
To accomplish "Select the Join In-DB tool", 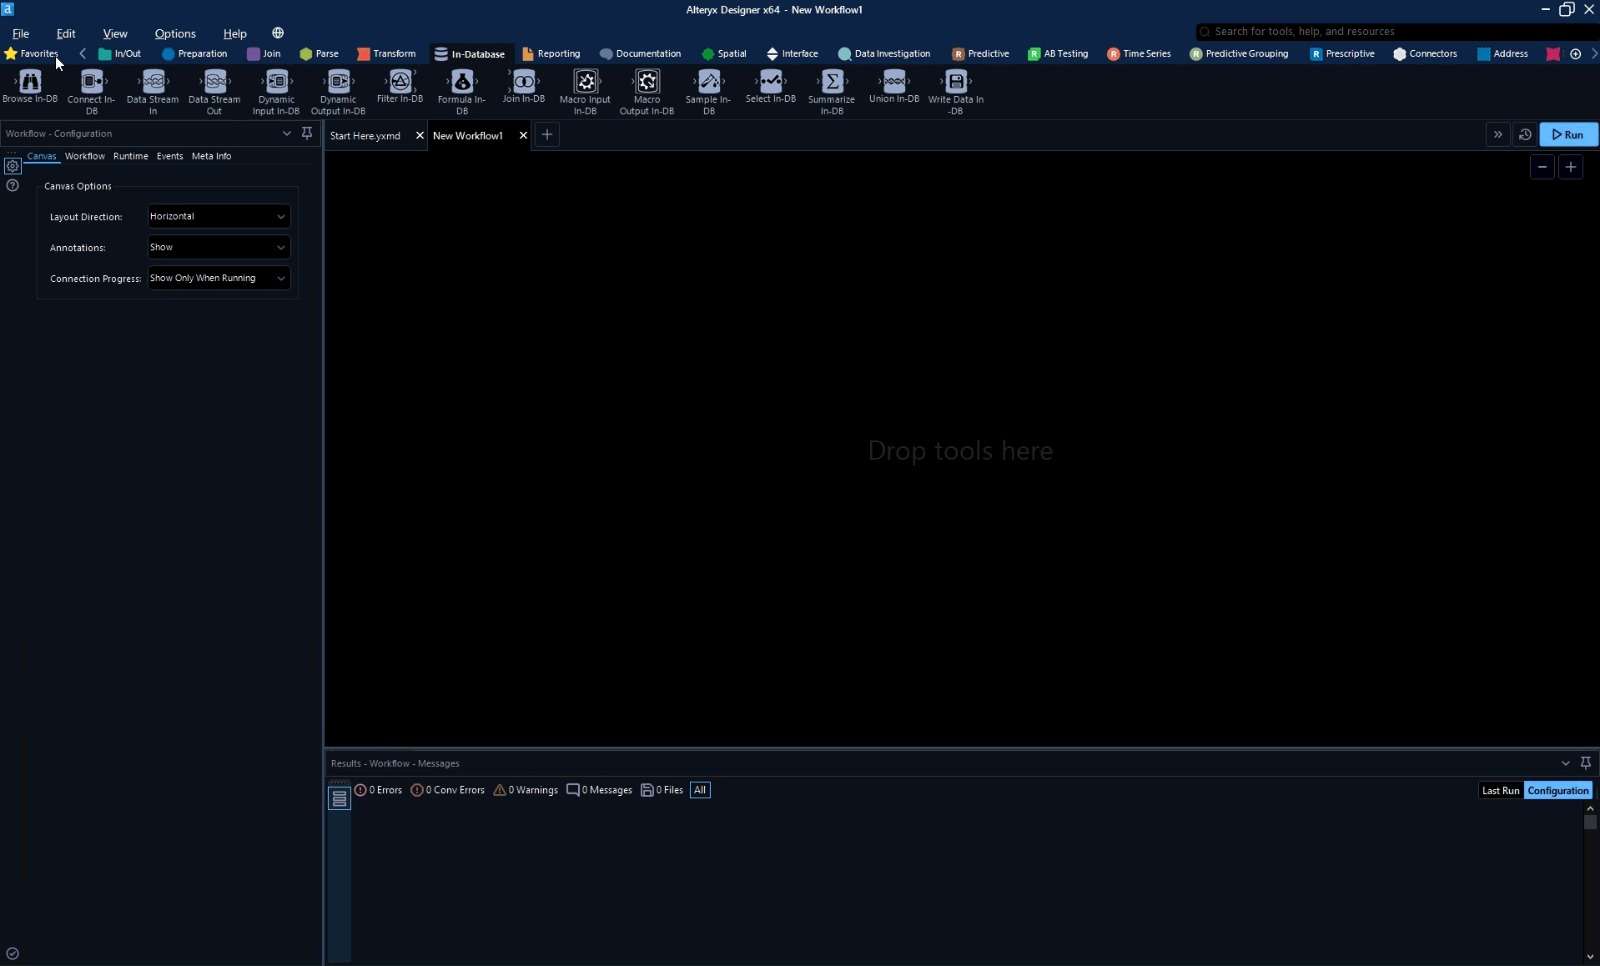I will (x=524, y=86).
